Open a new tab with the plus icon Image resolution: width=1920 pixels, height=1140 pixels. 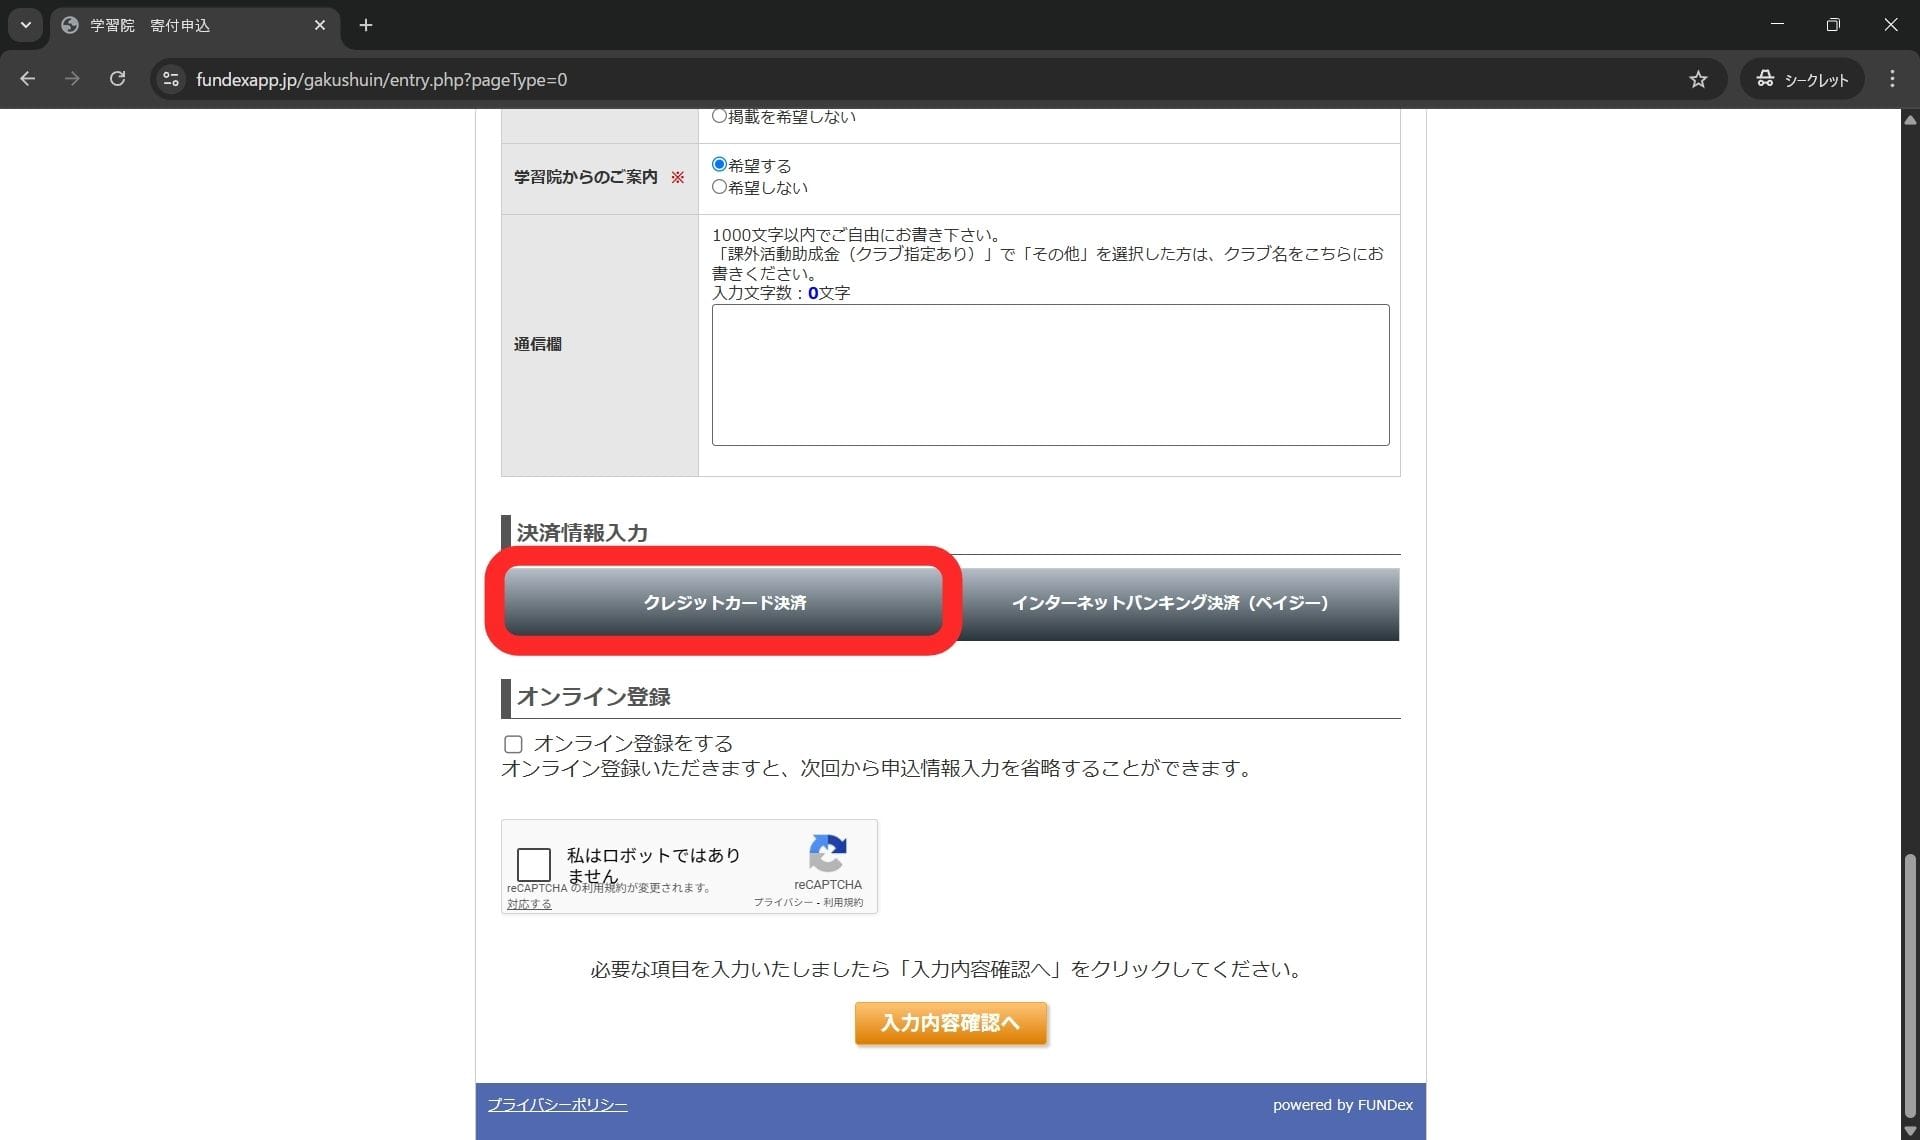366,25
